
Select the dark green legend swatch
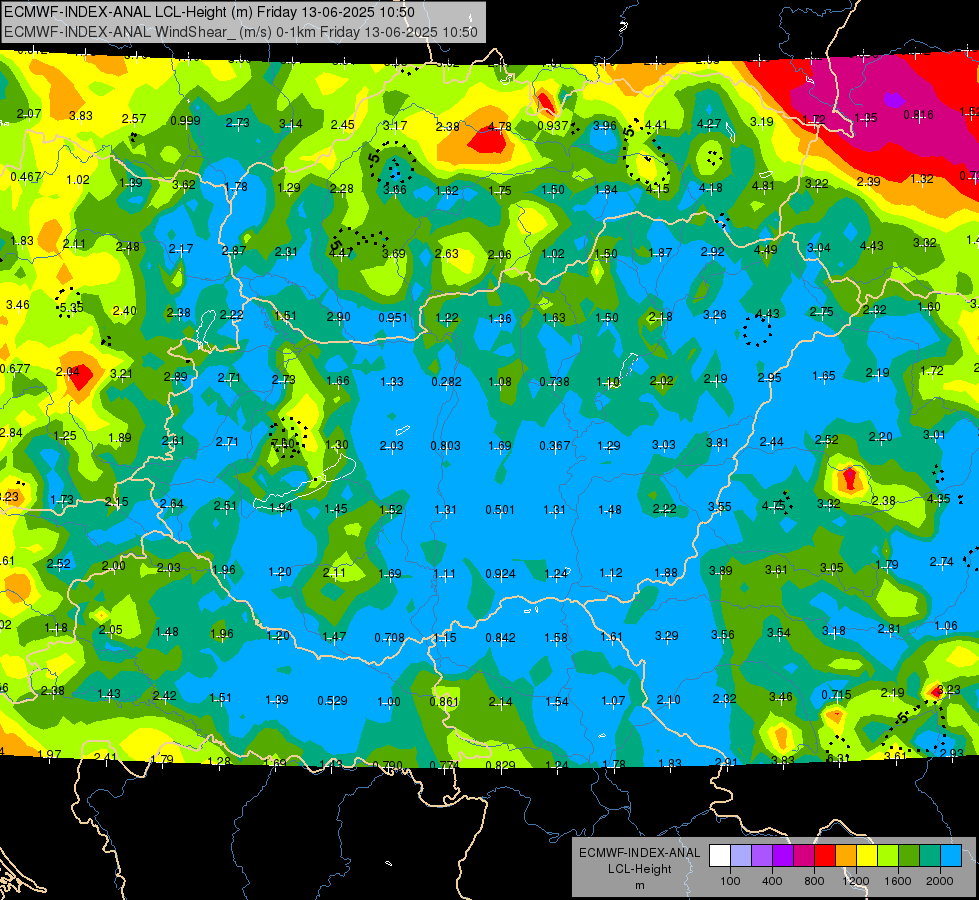point(908,856)
